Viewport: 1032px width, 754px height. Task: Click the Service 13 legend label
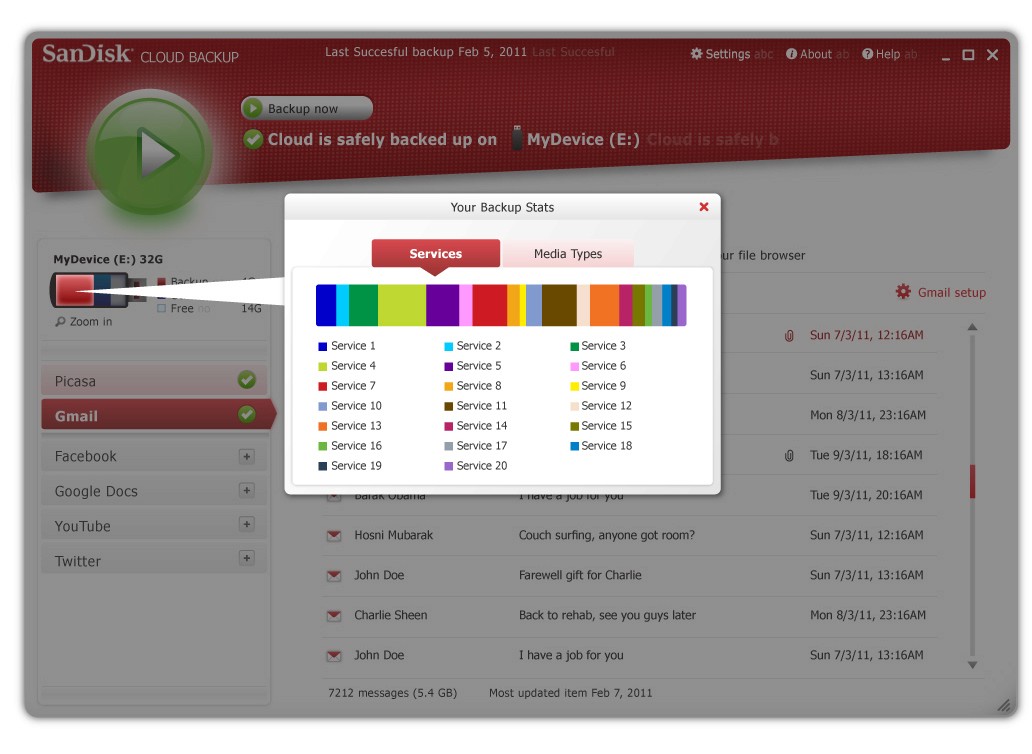pyautogui.click(x=356, y=426)
